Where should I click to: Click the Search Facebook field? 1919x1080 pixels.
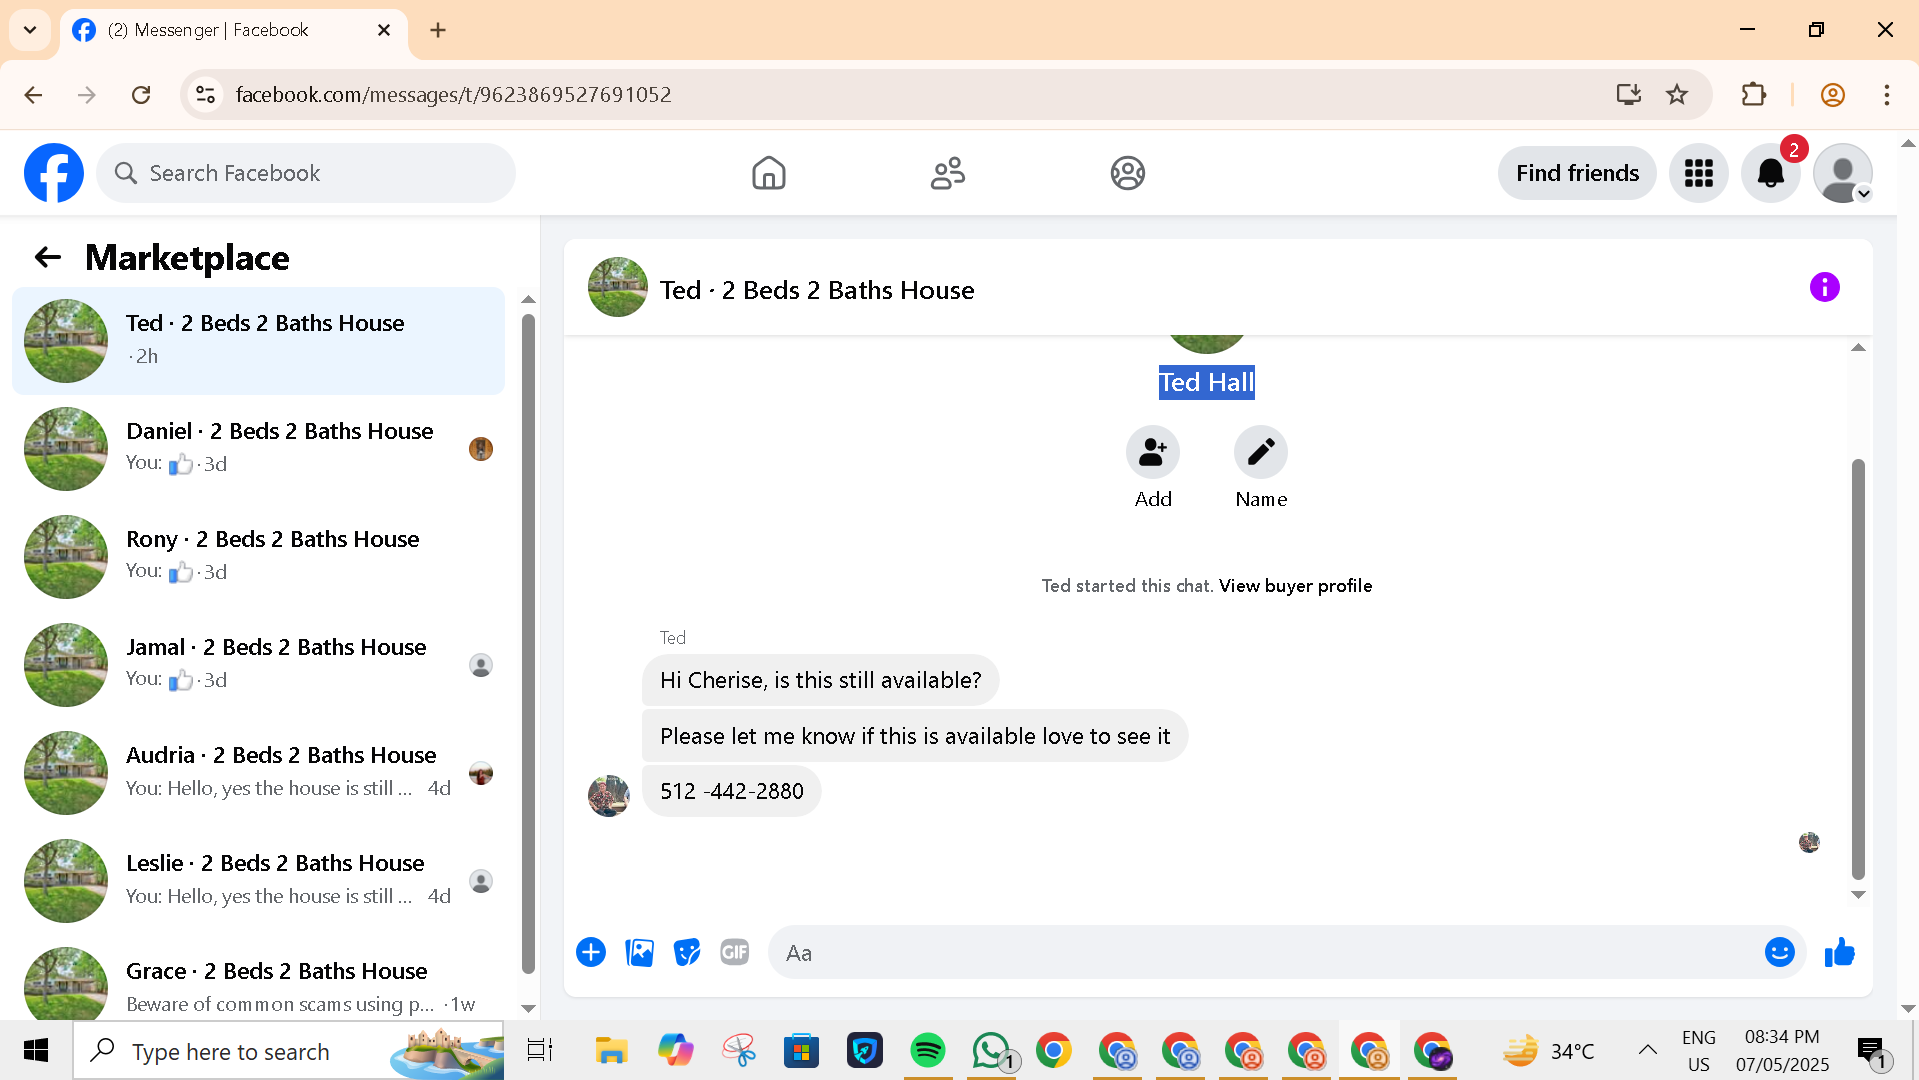click(306, 173)
